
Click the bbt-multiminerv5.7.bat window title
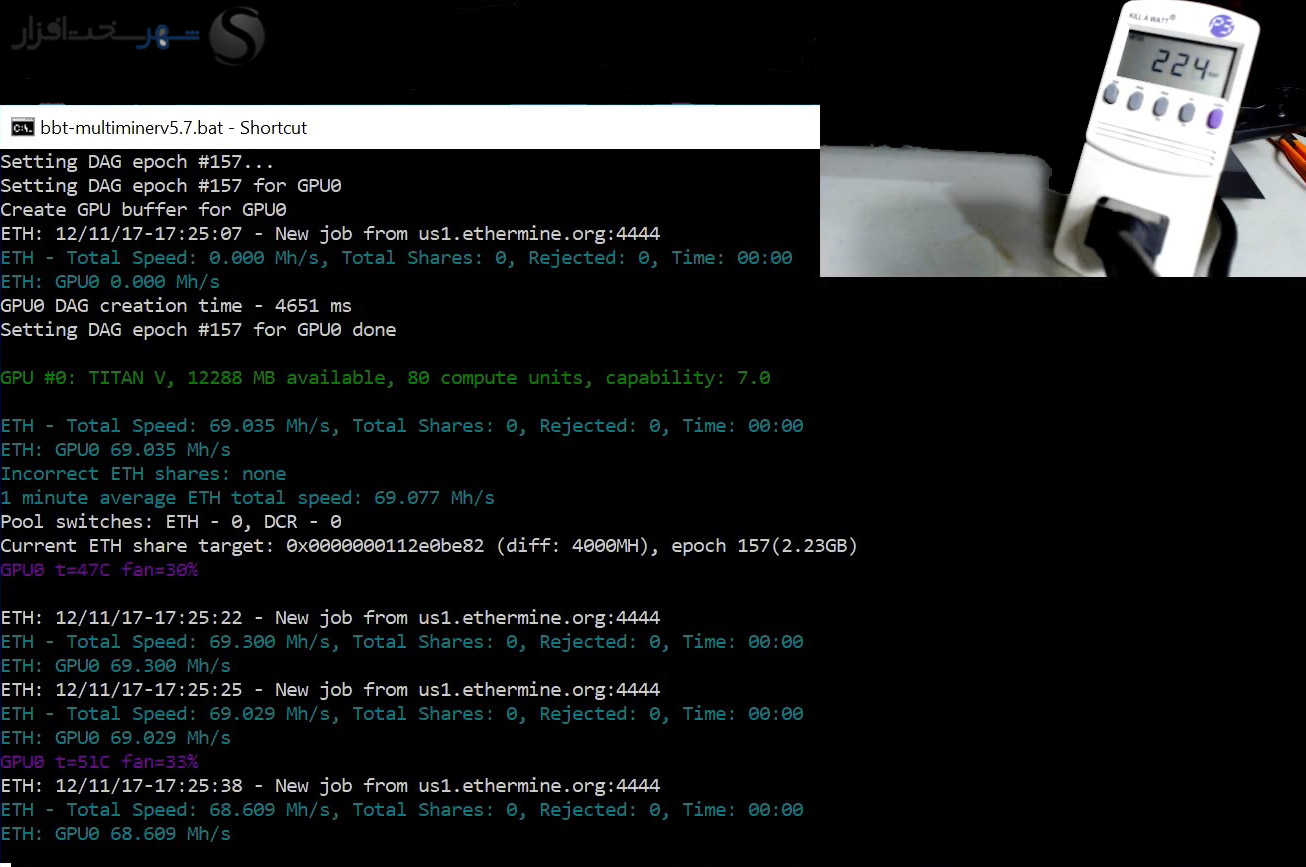pyautogui.click(x=173, y=127)
